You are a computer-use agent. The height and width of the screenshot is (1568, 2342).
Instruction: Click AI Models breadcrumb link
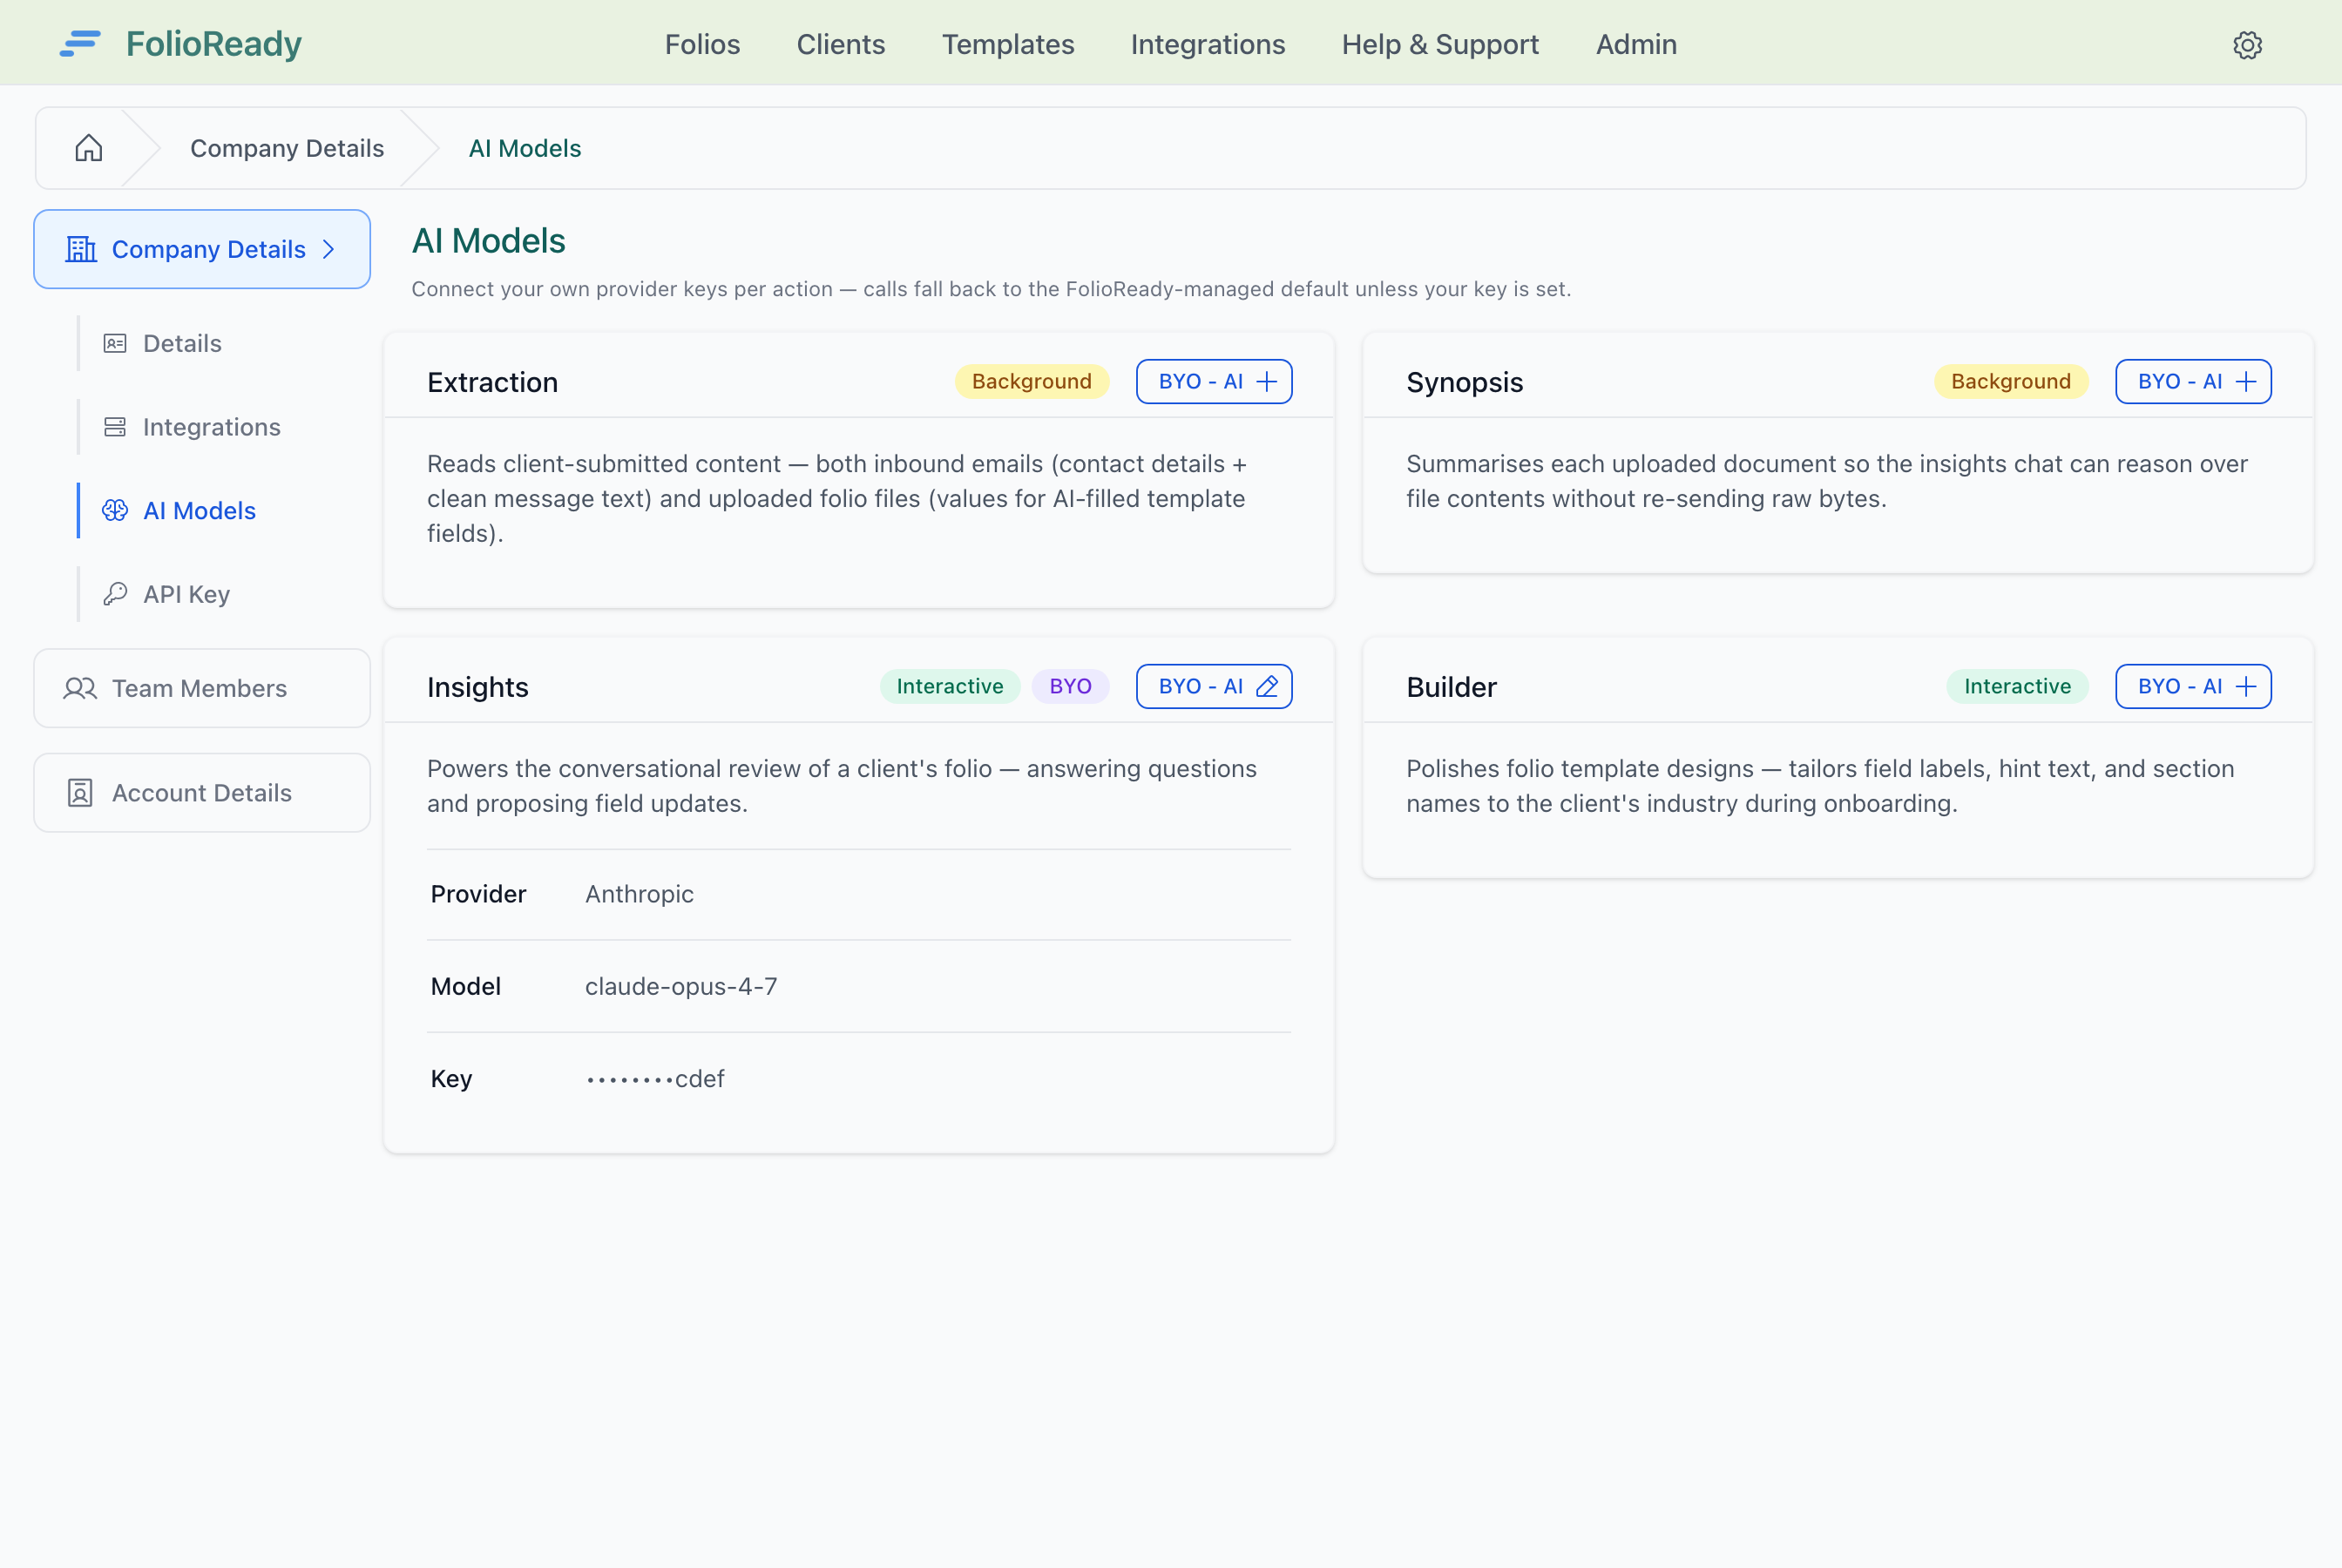point(525,148)
